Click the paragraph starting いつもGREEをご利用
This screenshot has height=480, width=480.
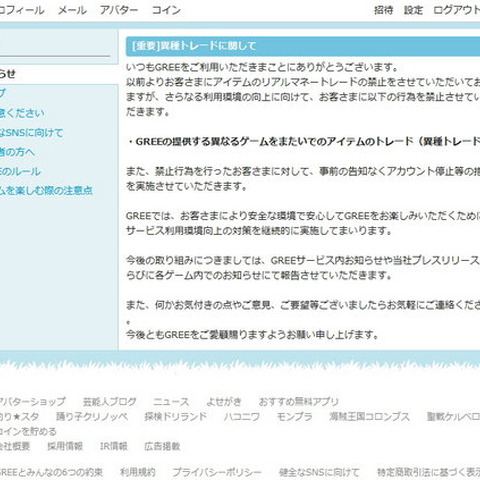[303, 89]
